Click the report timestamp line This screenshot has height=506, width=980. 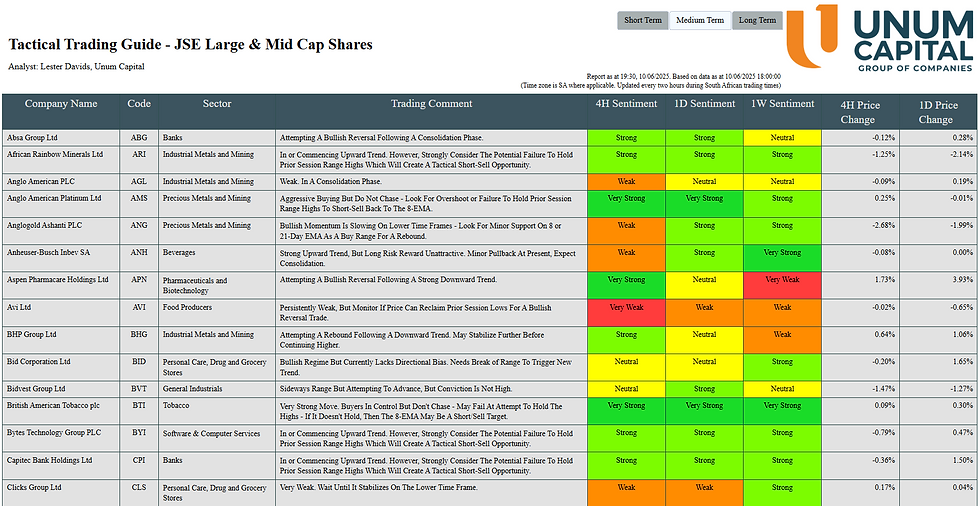[x=684, y=76]
